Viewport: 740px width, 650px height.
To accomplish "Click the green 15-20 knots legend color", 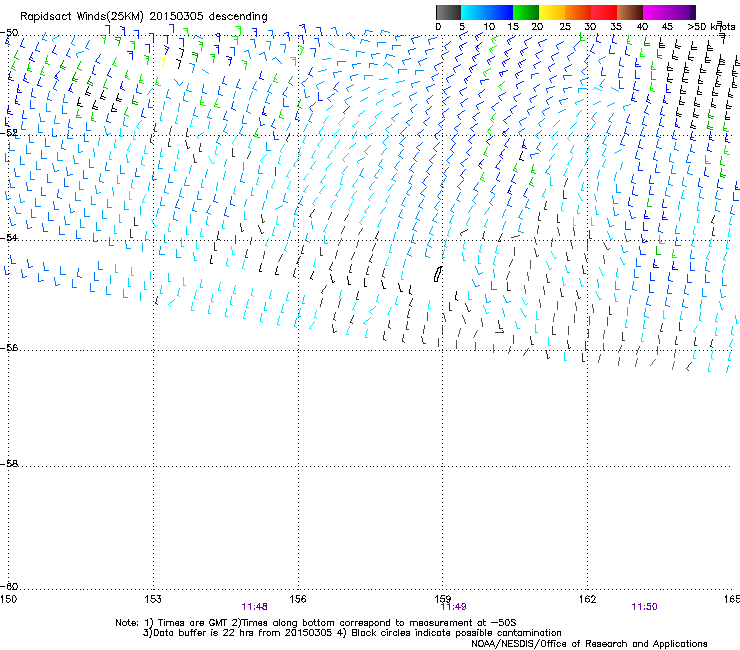I will (526, 12).
